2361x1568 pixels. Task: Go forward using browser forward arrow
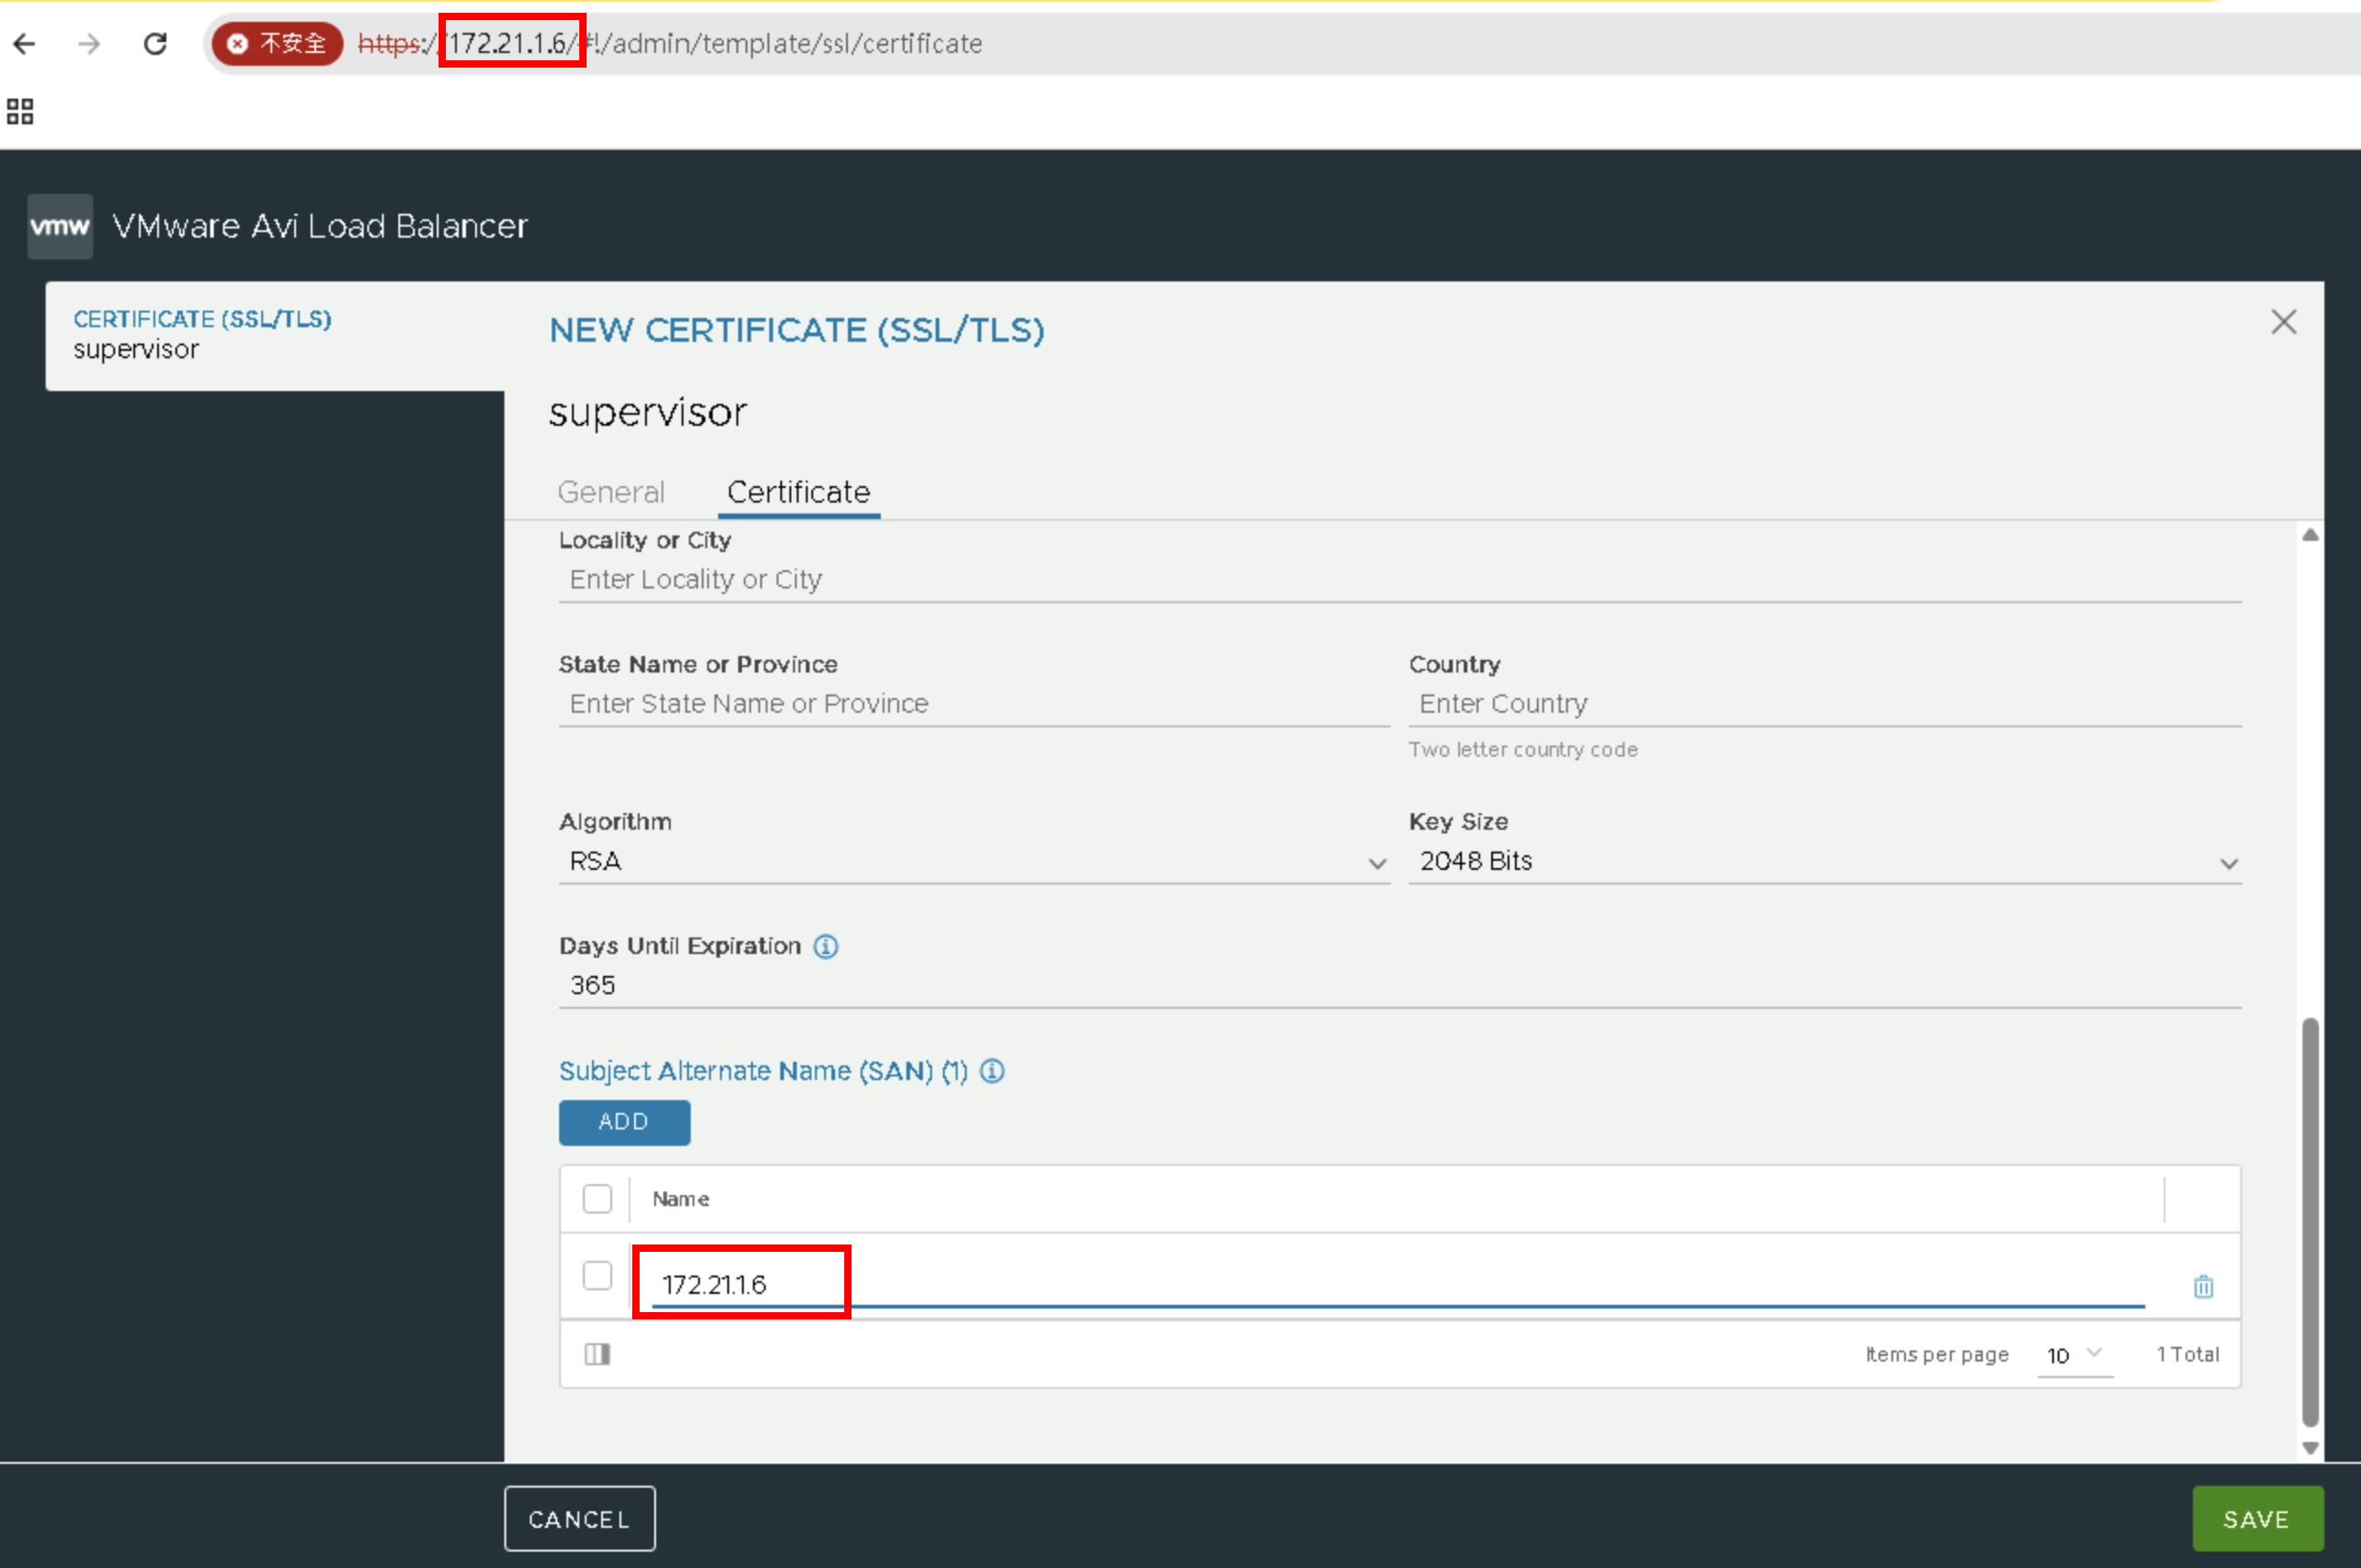[x=89, y=44]
